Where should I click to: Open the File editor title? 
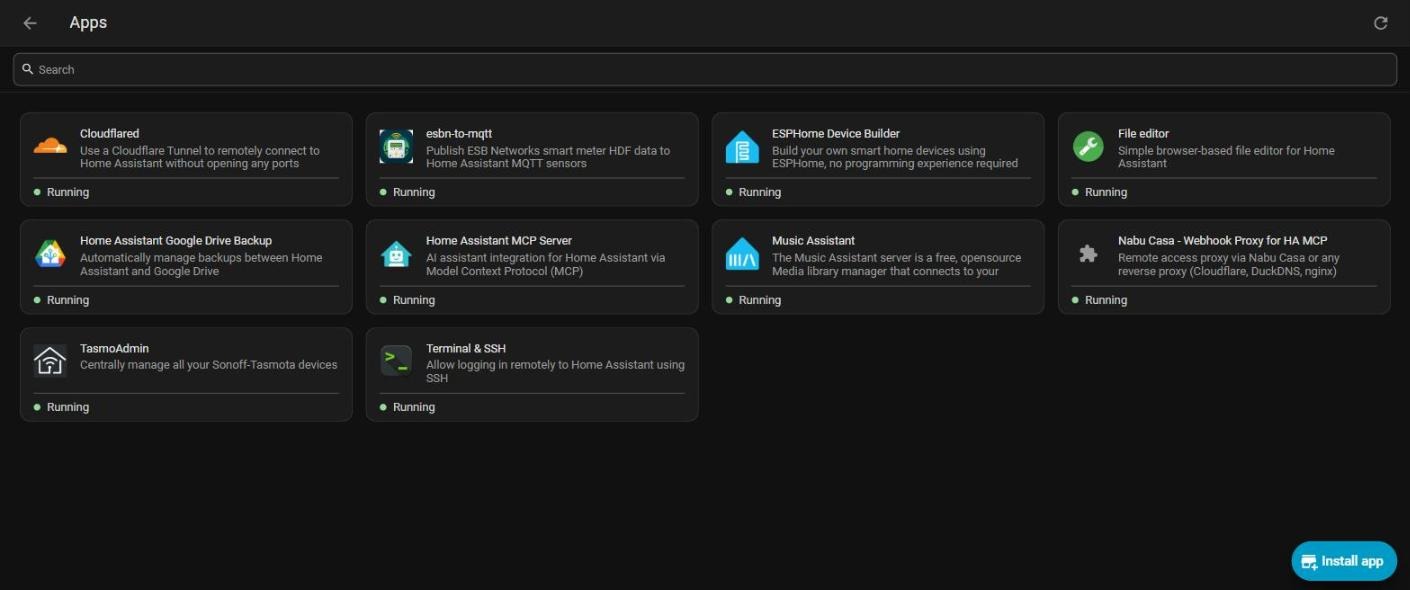(x=1143, y=133)
